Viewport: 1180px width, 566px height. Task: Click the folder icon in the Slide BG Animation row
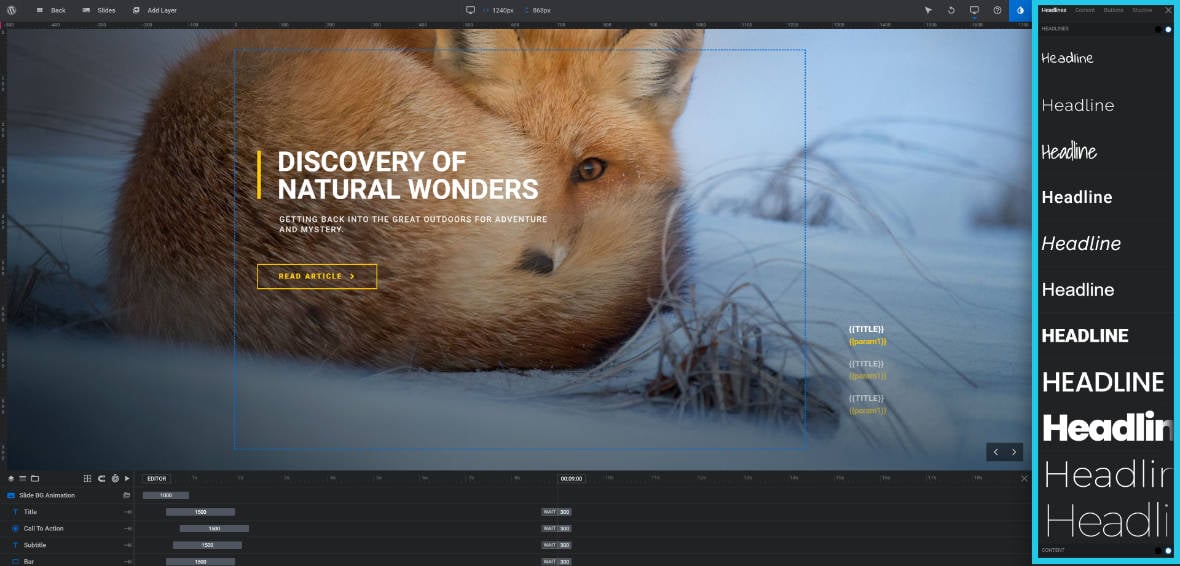(x=126, y=495)
